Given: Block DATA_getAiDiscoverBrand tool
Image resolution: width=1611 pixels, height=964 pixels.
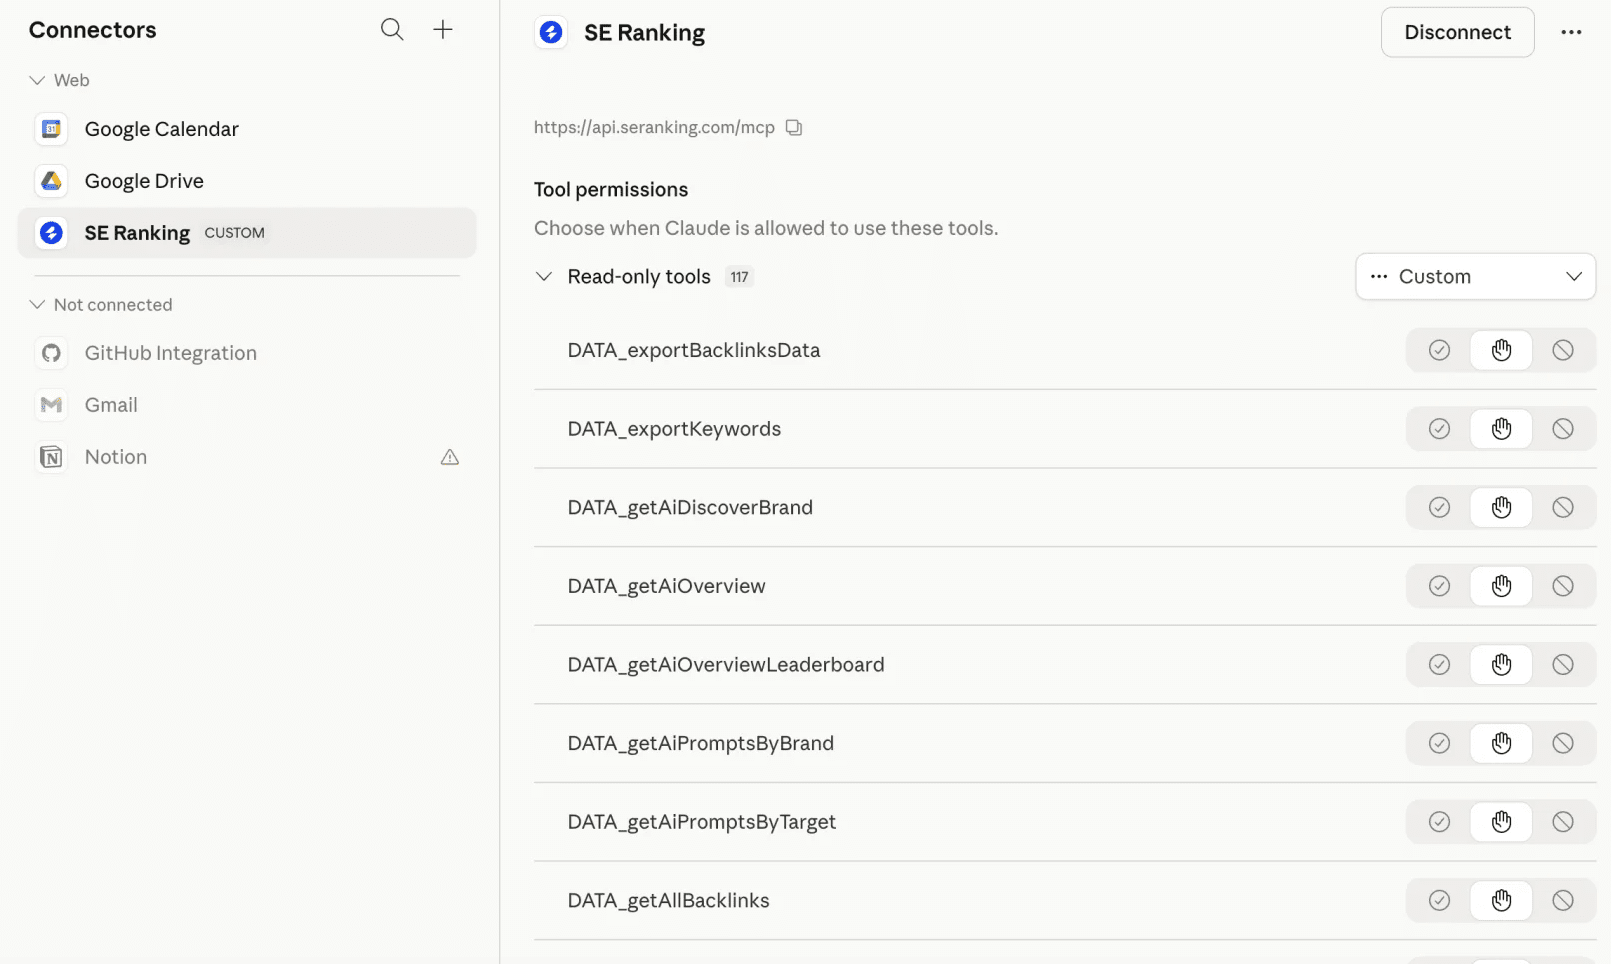Looking at the screenshot, I should pyautogui.click(x=1563, y=507).
